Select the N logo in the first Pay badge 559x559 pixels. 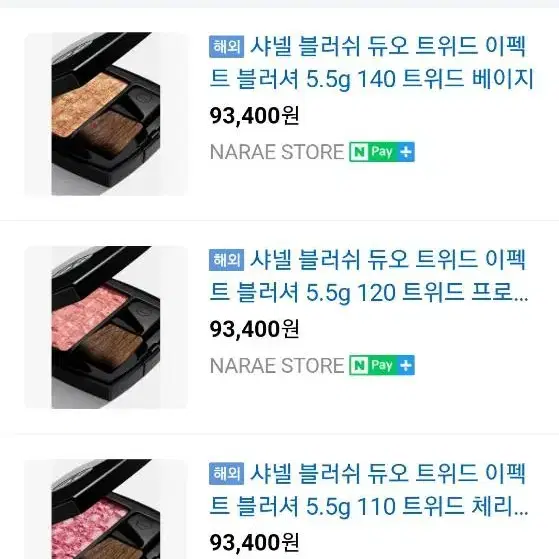tap(359, 152)
